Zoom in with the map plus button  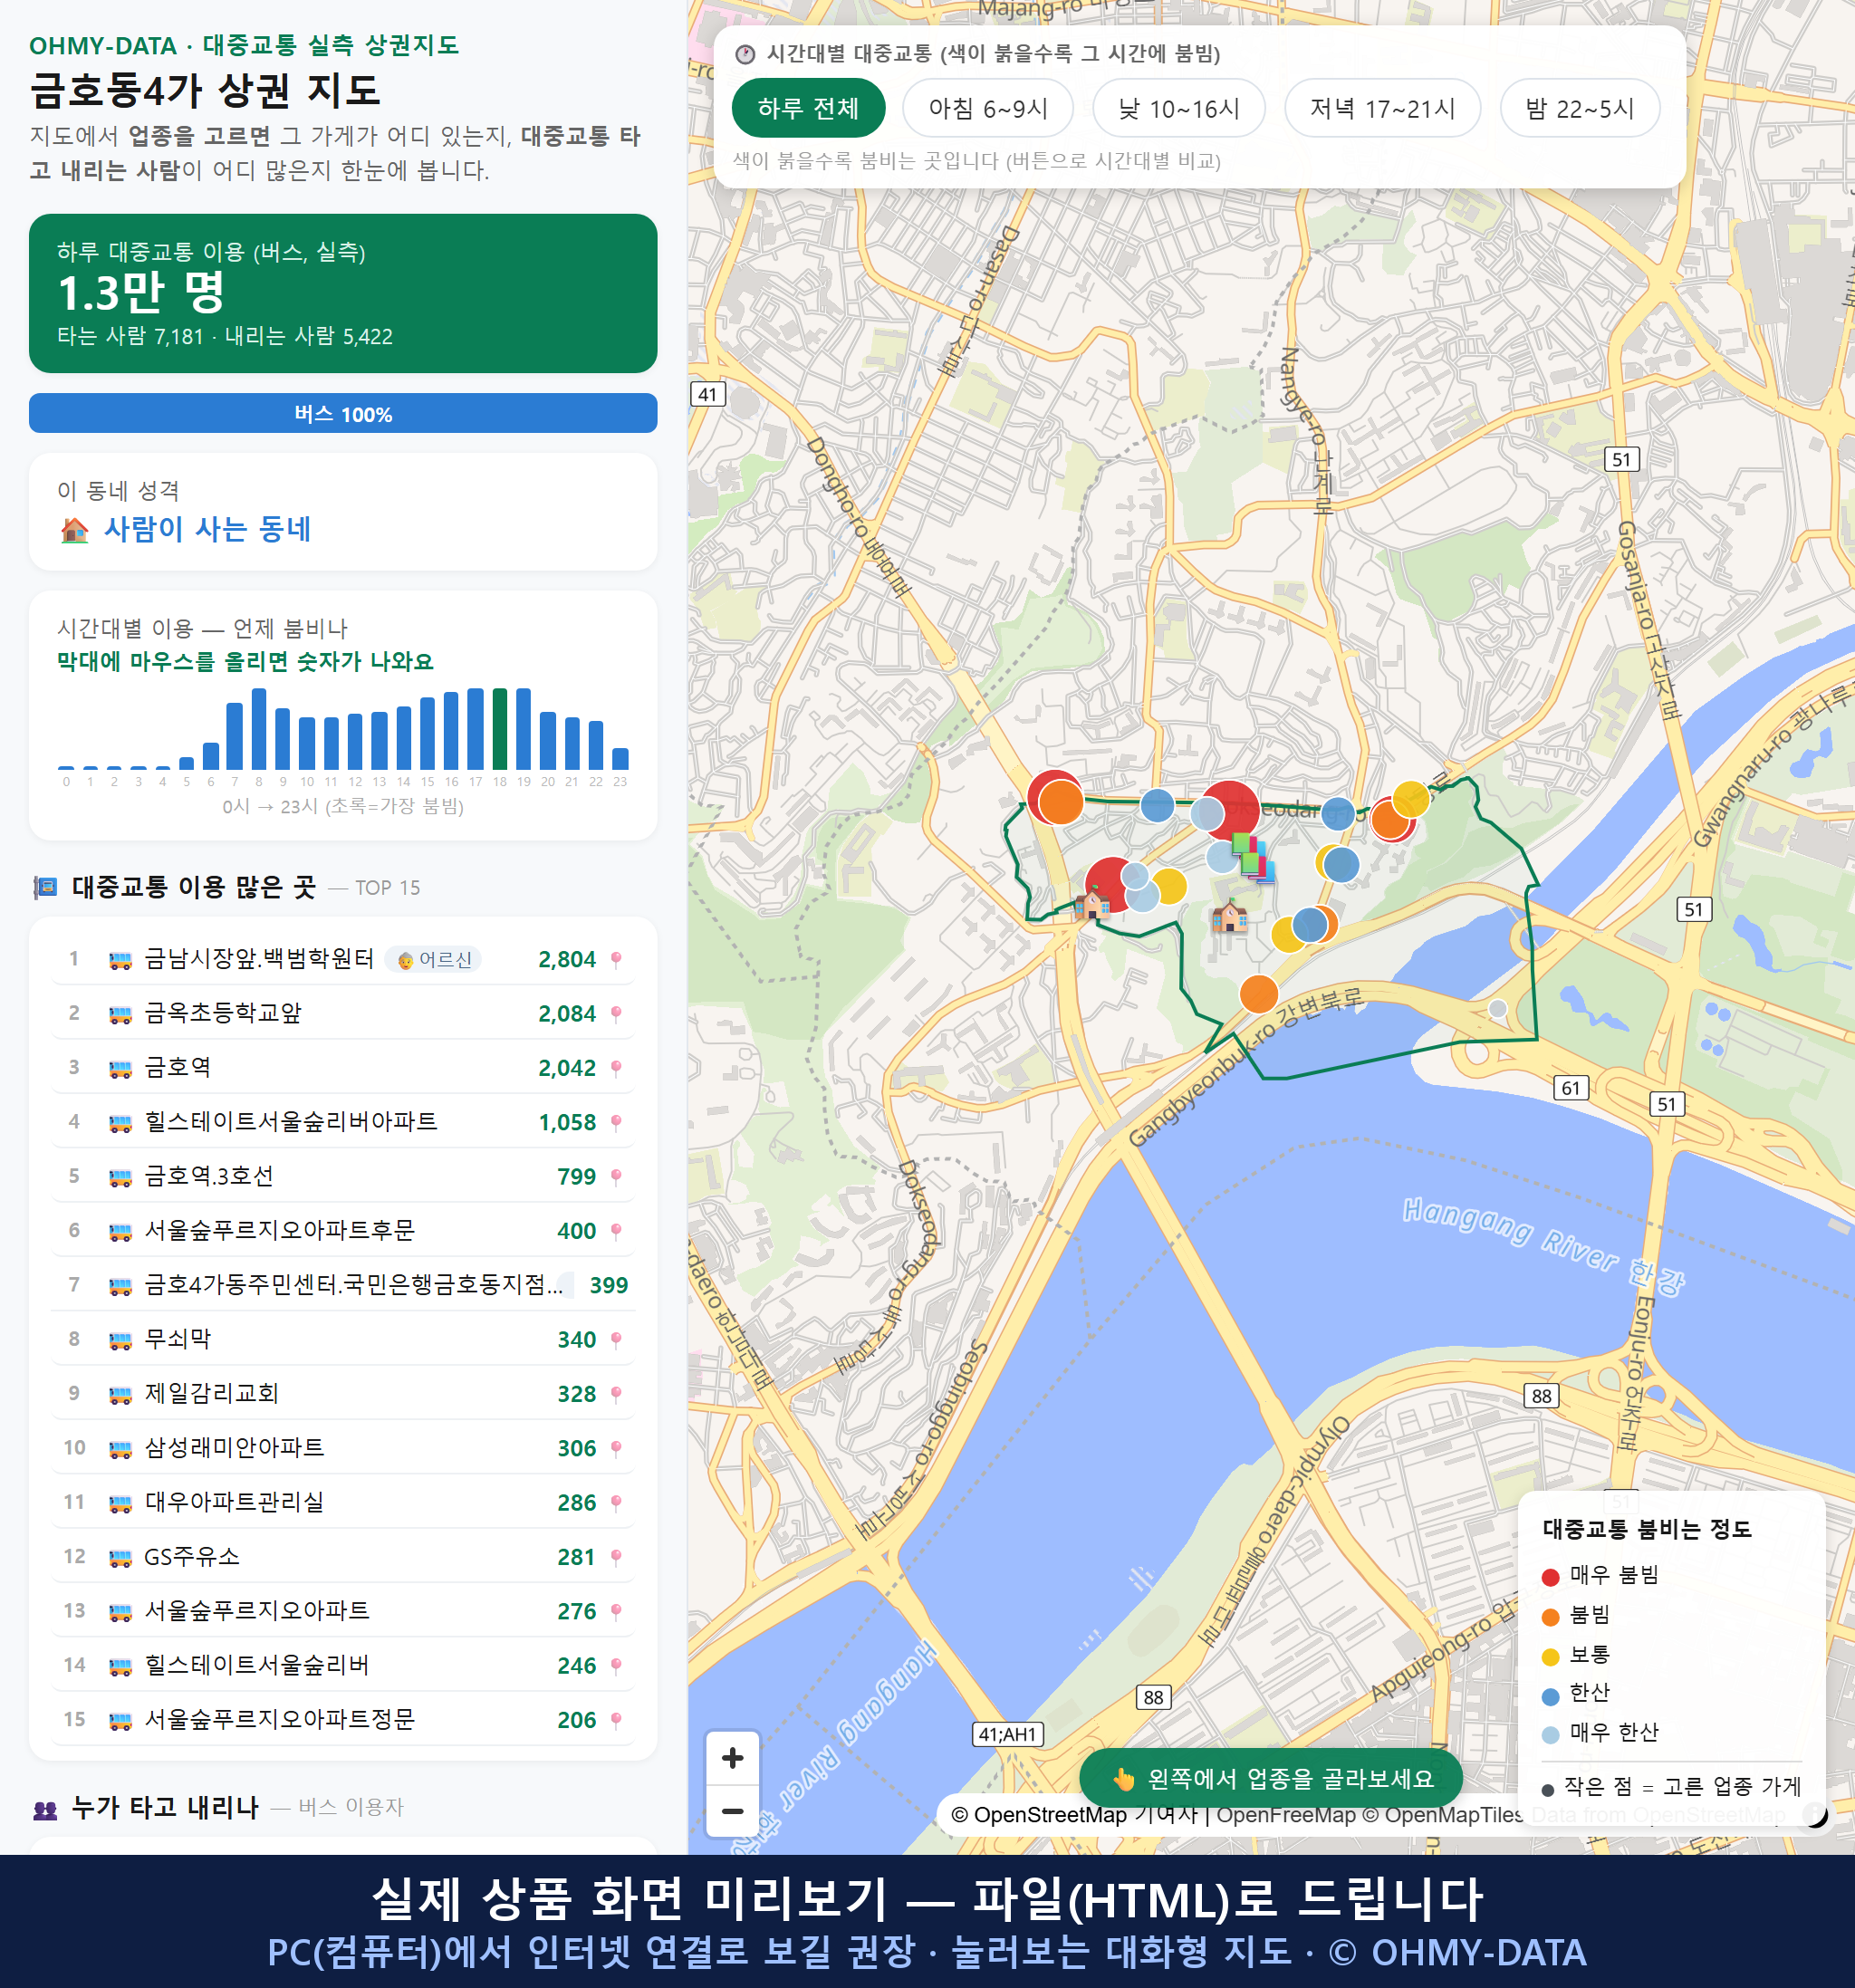coord(732,1757)
